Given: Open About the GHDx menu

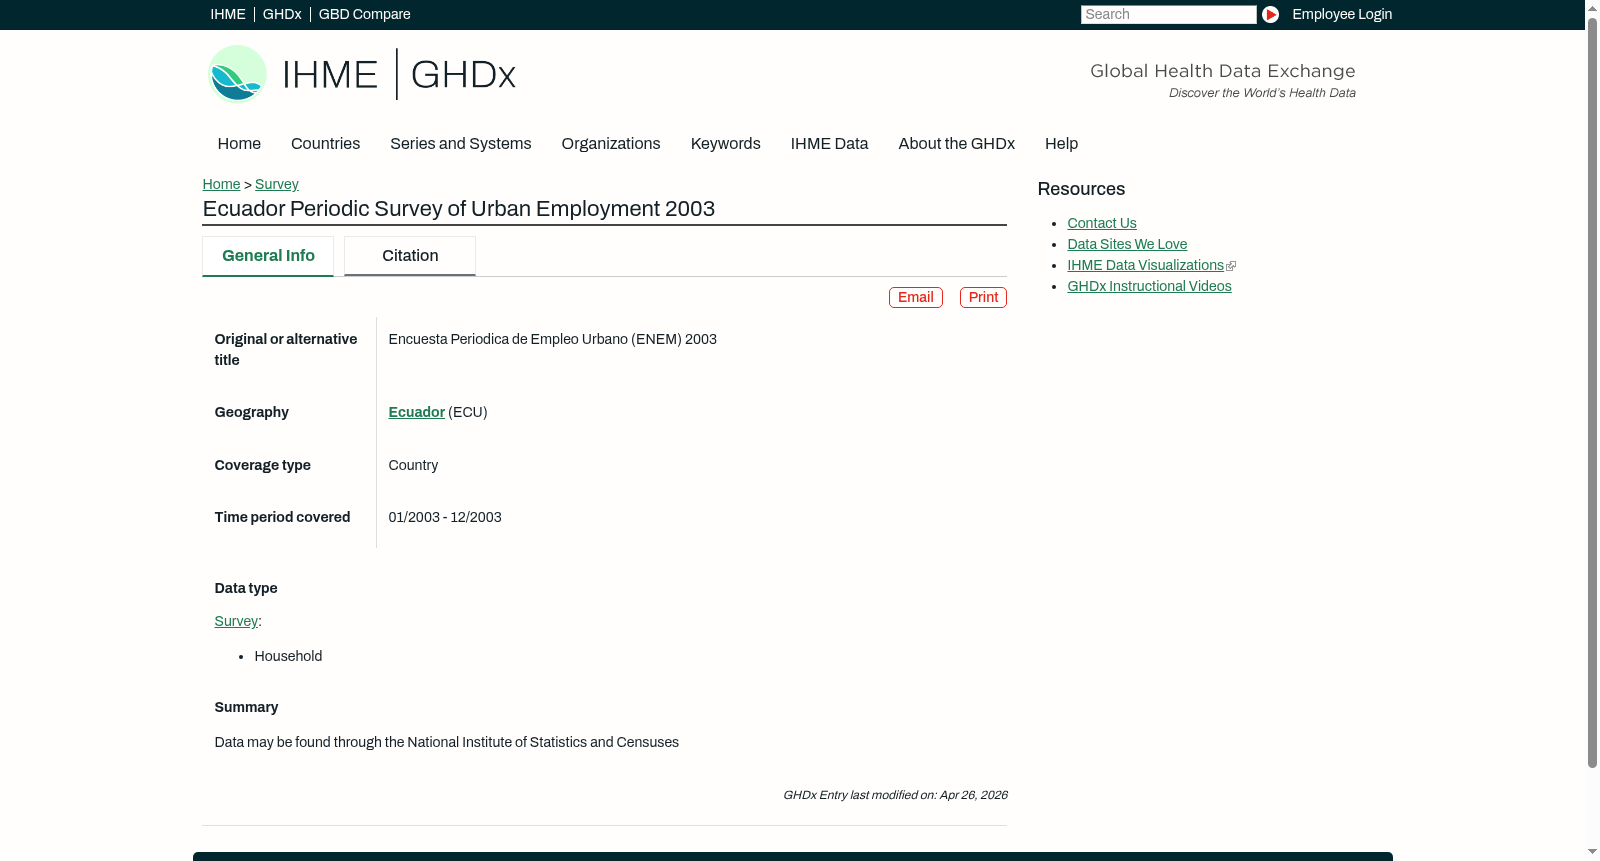Looking at the screenshot, I should tap(957, 144).
